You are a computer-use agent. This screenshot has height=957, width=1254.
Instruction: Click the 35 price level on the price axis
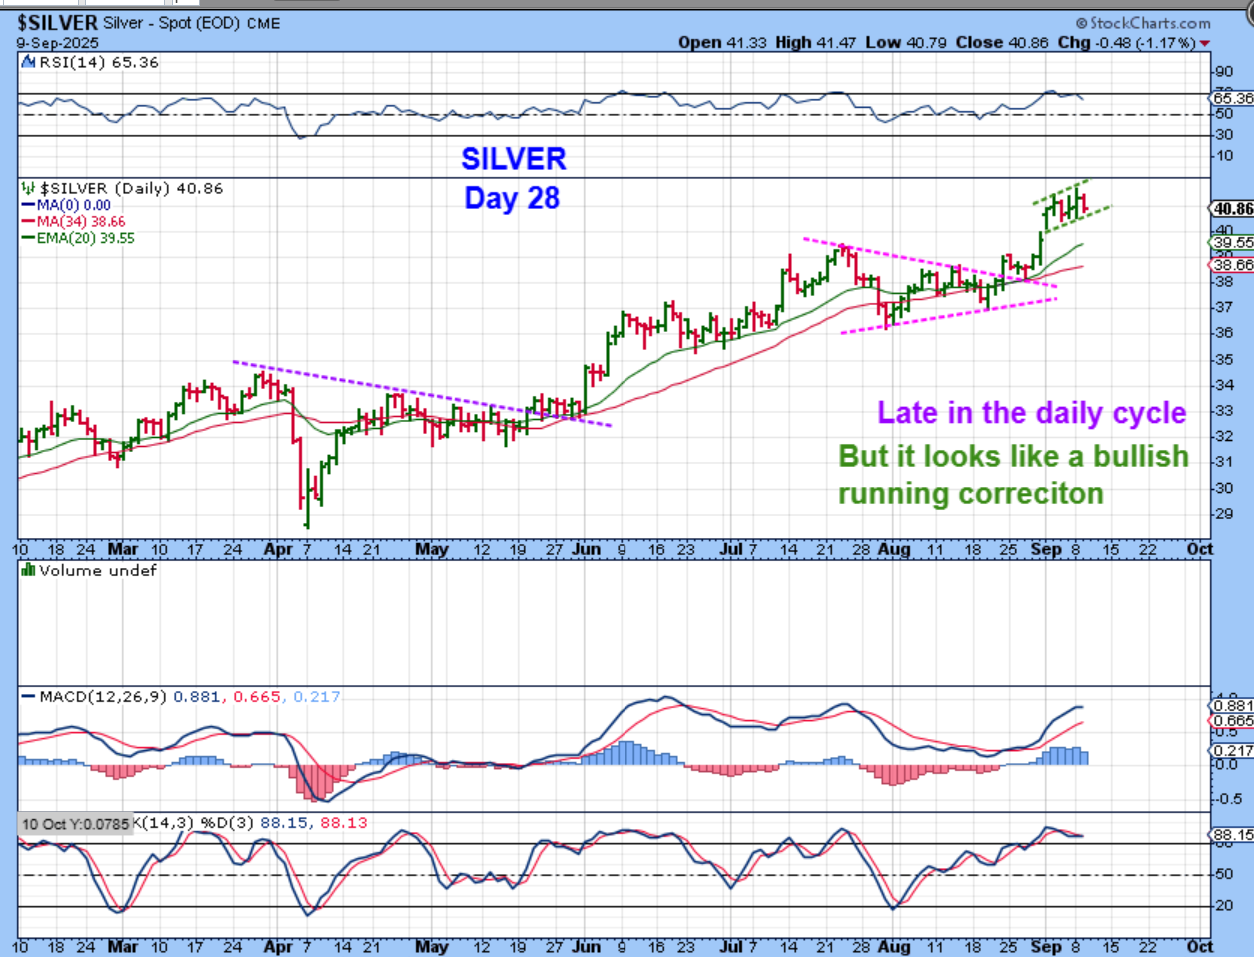[1222, 359]
